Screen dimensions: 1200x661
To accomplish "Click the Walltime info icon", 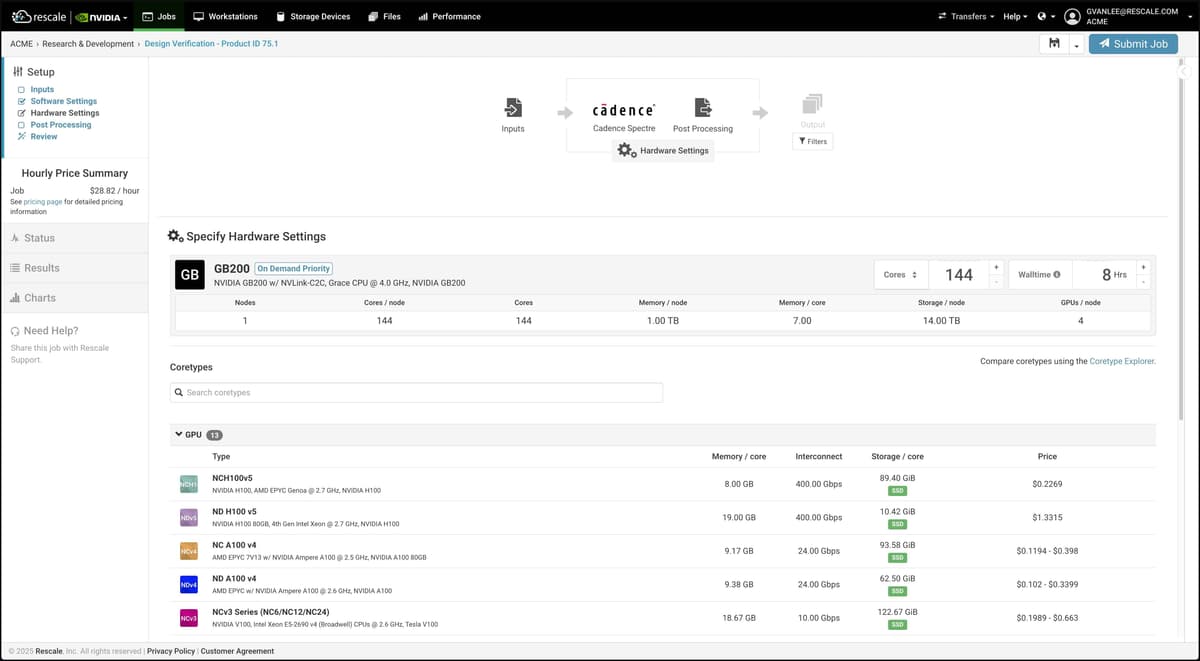I will [1057, 275].
